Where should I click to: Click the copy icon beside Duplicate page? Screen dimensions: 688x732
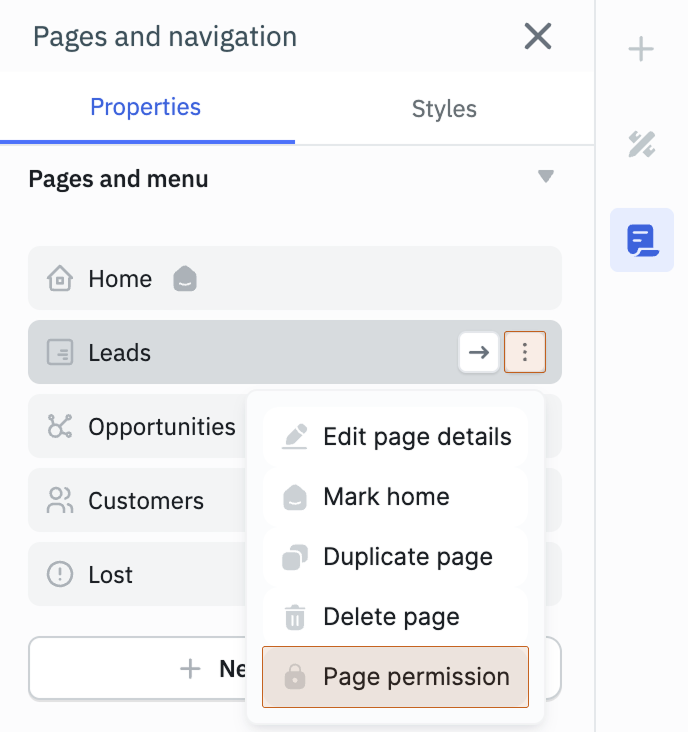point(295,557)
